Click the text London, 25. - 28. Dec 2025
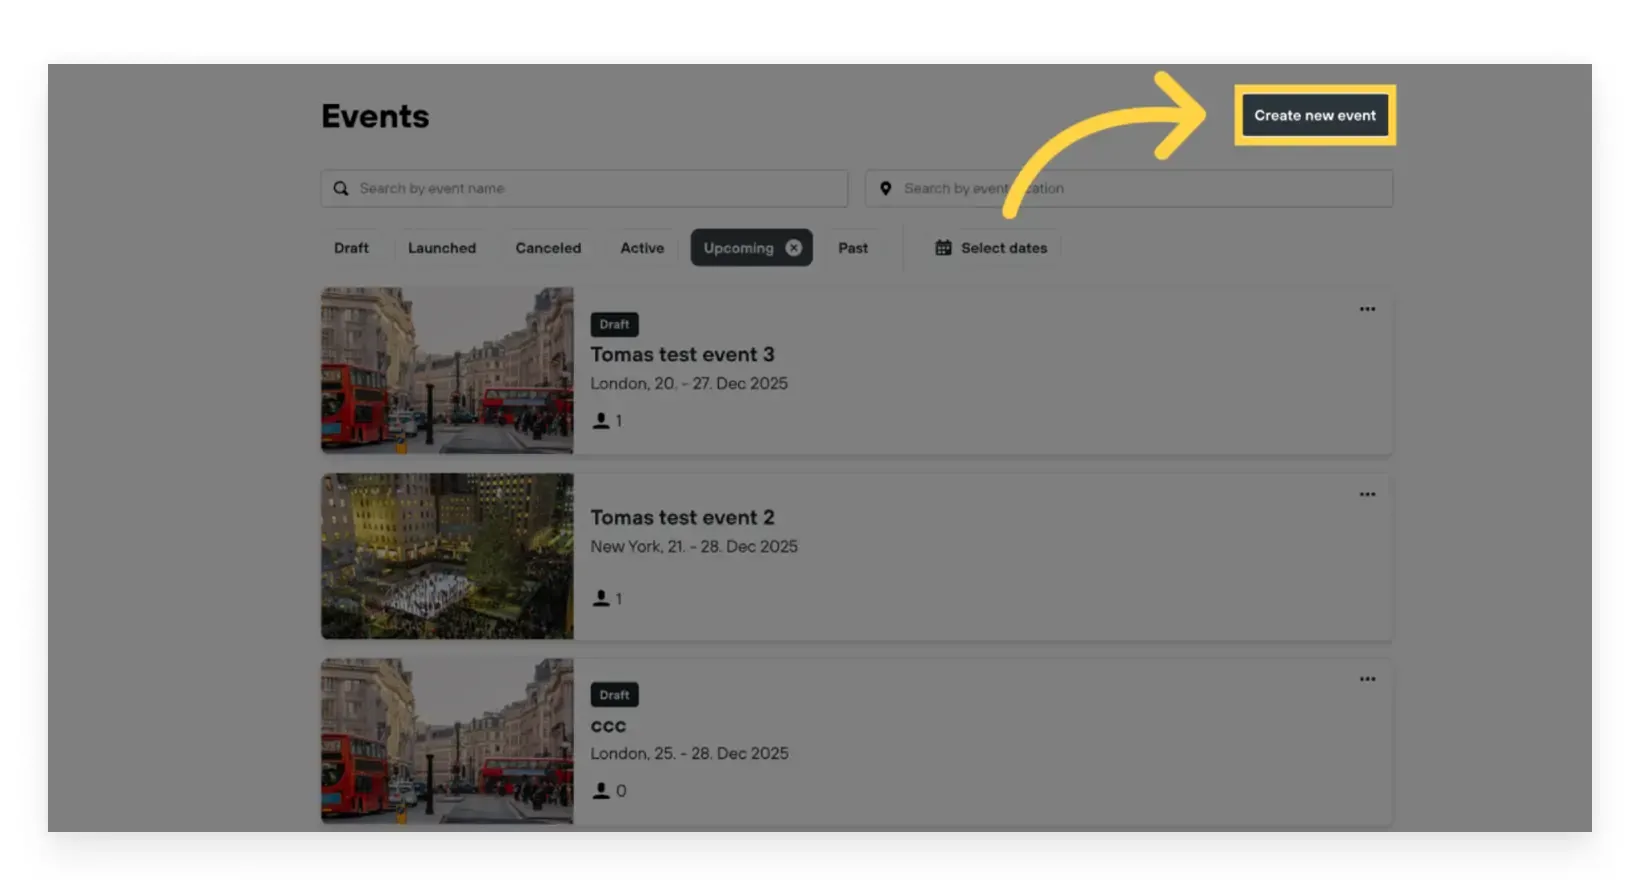The image size is (1640, 880). (689, 753)
